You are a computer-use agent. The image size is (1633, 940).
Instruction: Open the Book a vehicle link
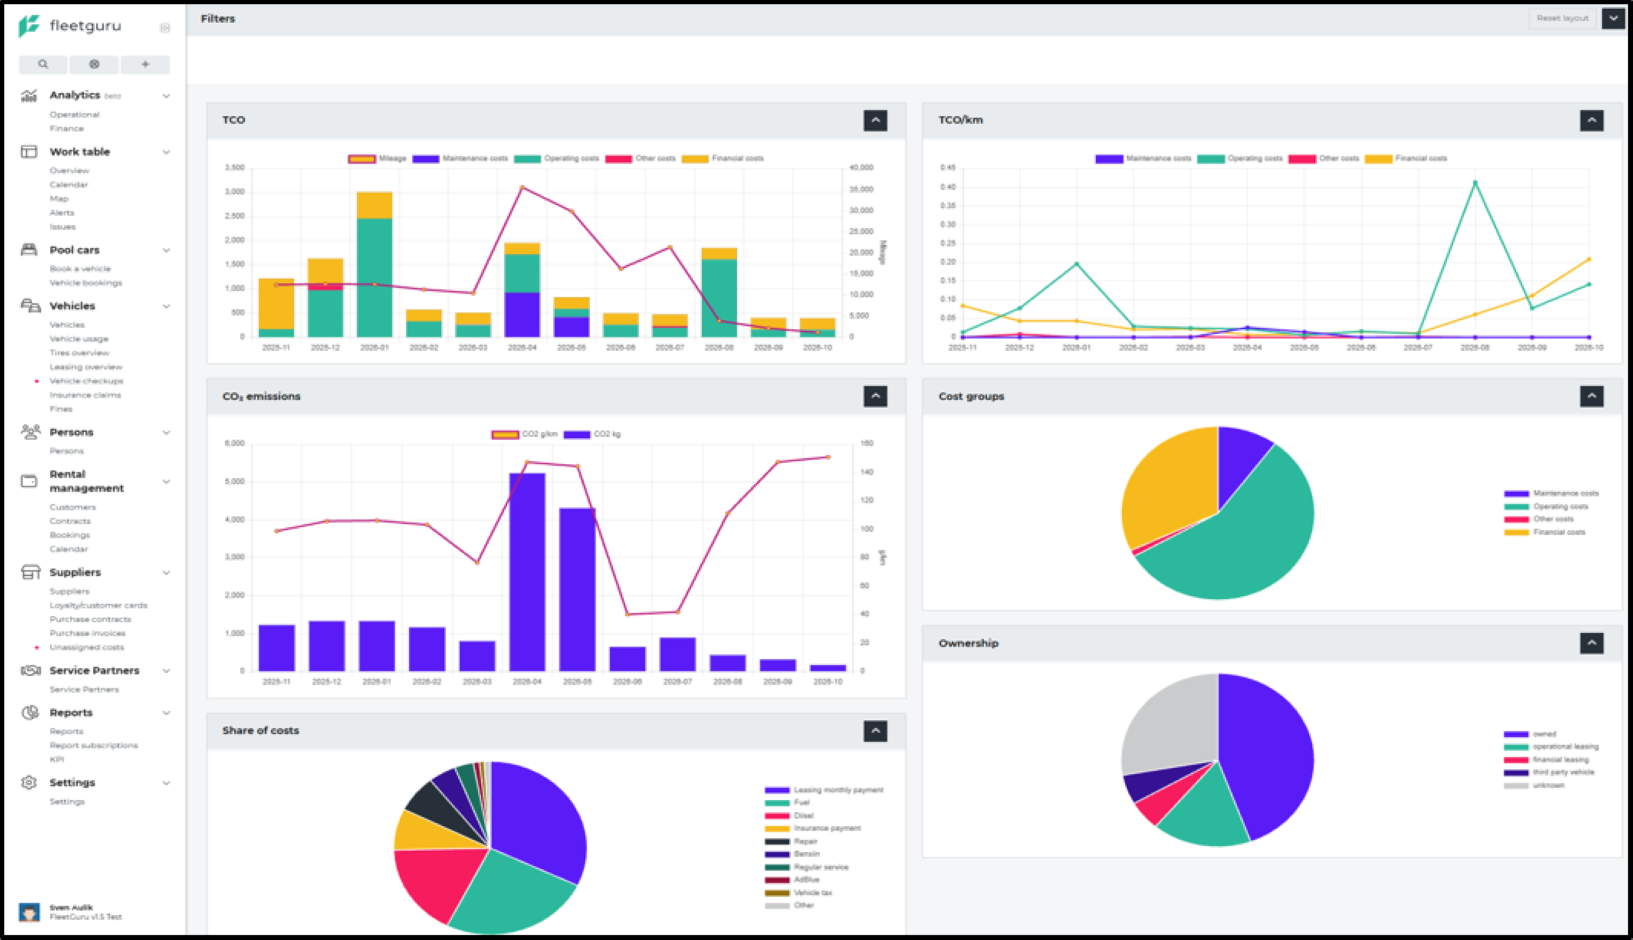coord(80,269)
